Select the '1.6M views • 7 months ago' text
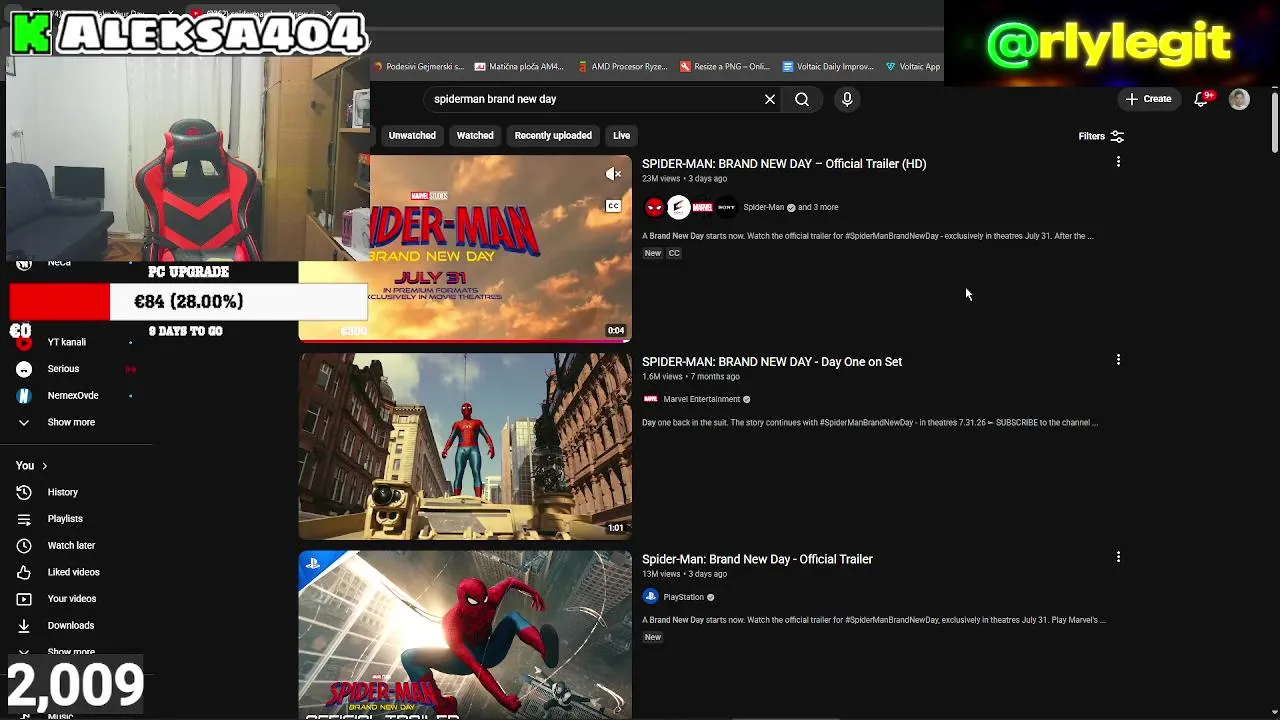This screenshot has height=720, width=1280. (691, 377)
